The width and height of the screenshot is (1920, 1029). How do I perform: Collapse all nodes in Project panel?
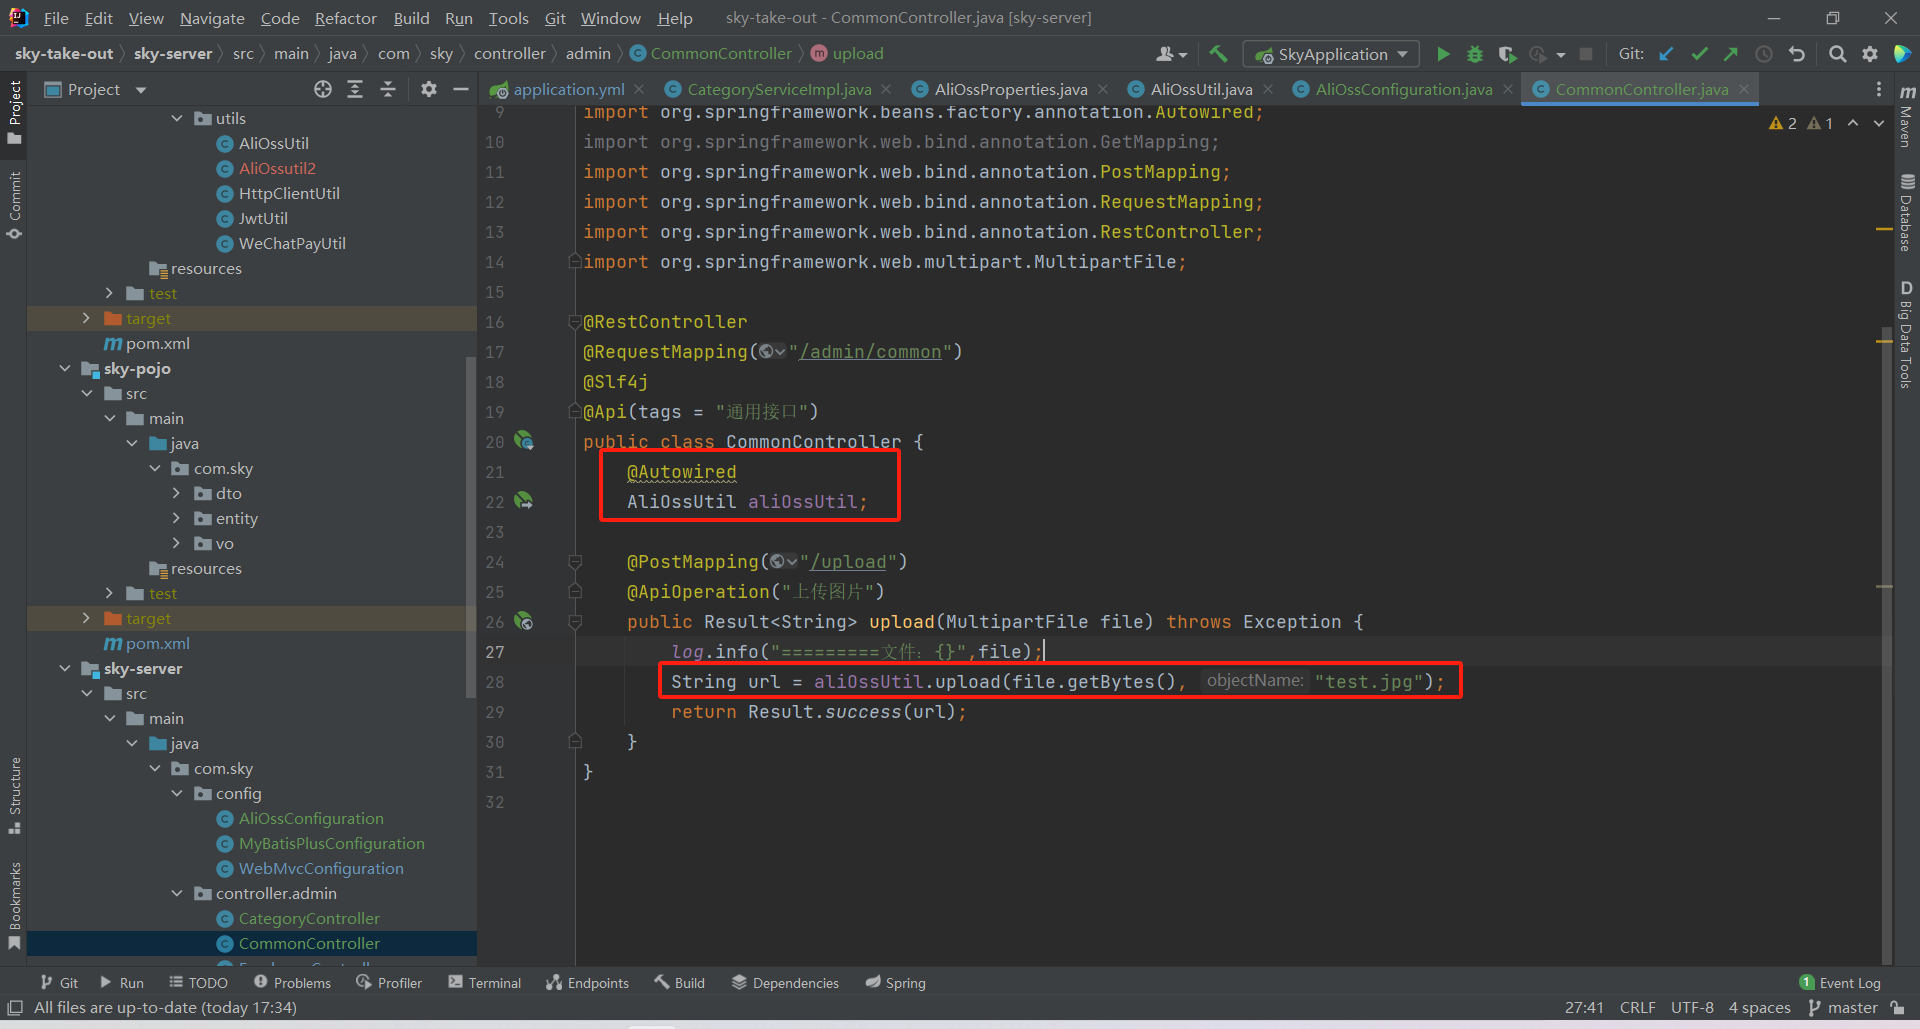coord(388,90)
